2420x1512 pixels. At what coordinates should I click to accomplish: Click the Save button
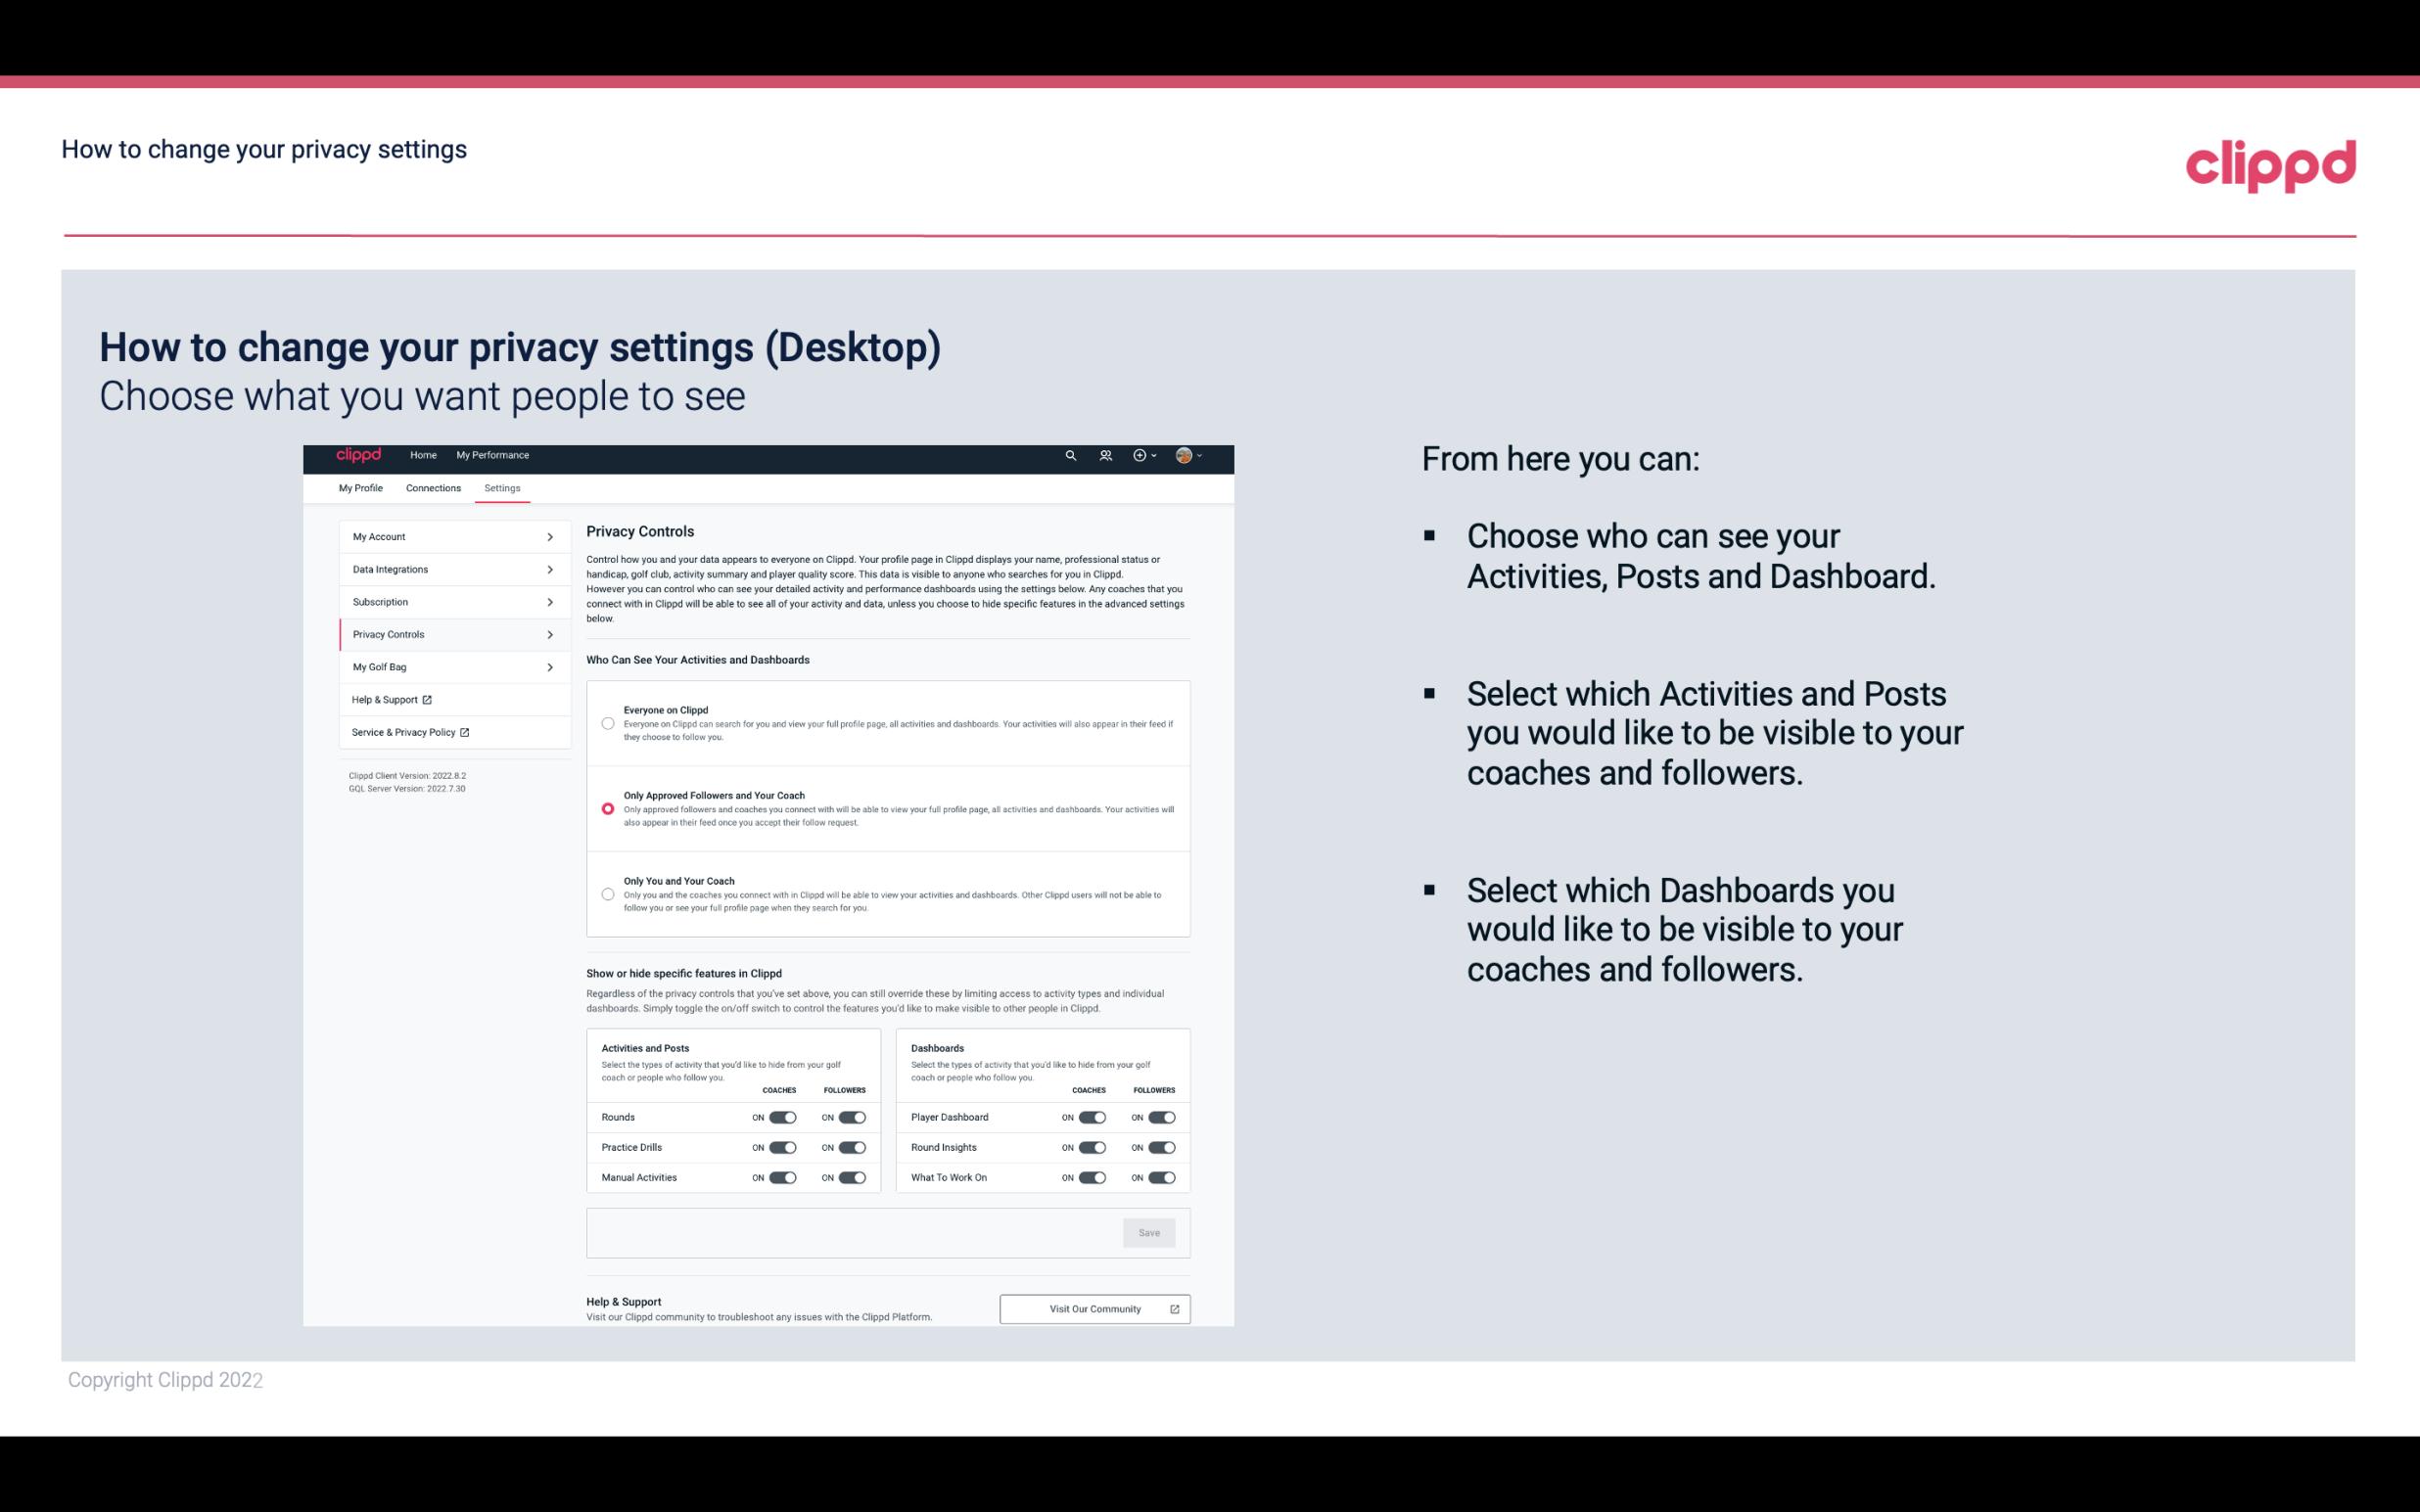(1150, 1233)
